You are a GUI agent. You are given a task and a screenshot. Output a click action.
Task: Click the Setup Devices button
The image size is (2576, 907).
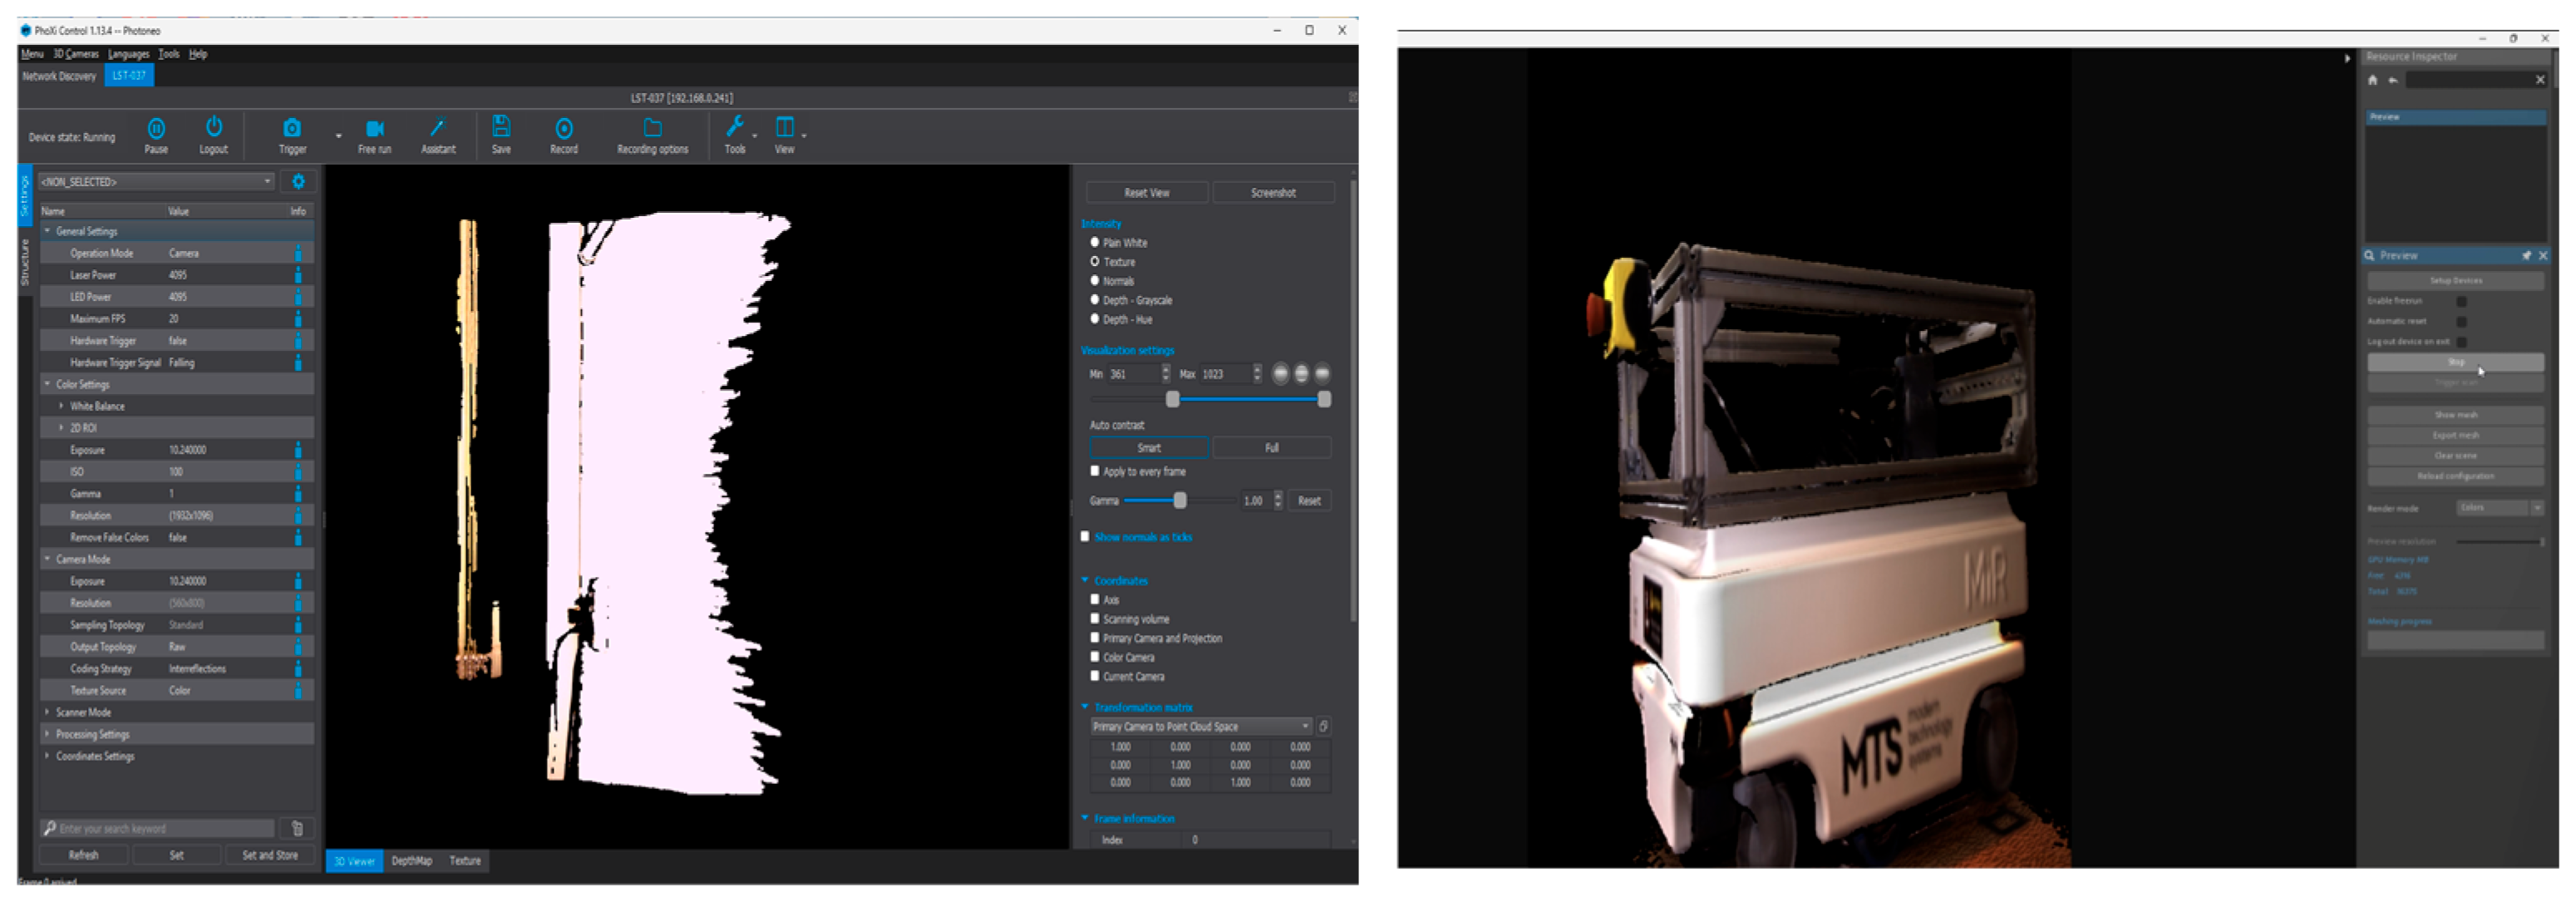pyautogui.click(x=2455, y=281)
